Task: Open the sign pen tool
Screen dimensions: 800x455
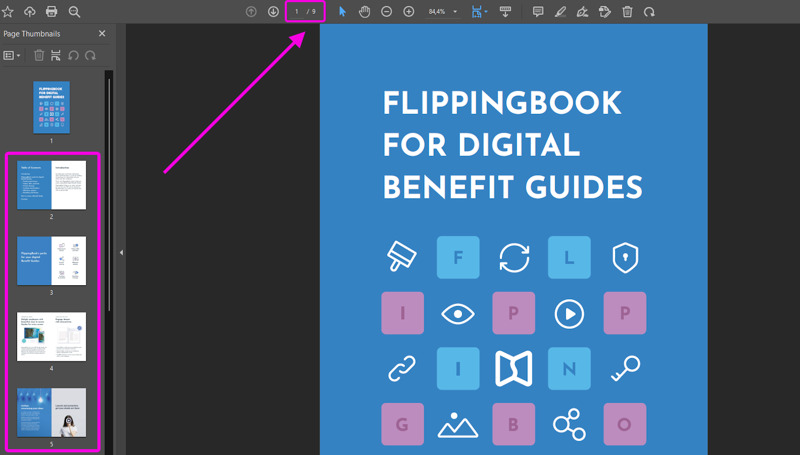Action: click(x=582, y=12)
